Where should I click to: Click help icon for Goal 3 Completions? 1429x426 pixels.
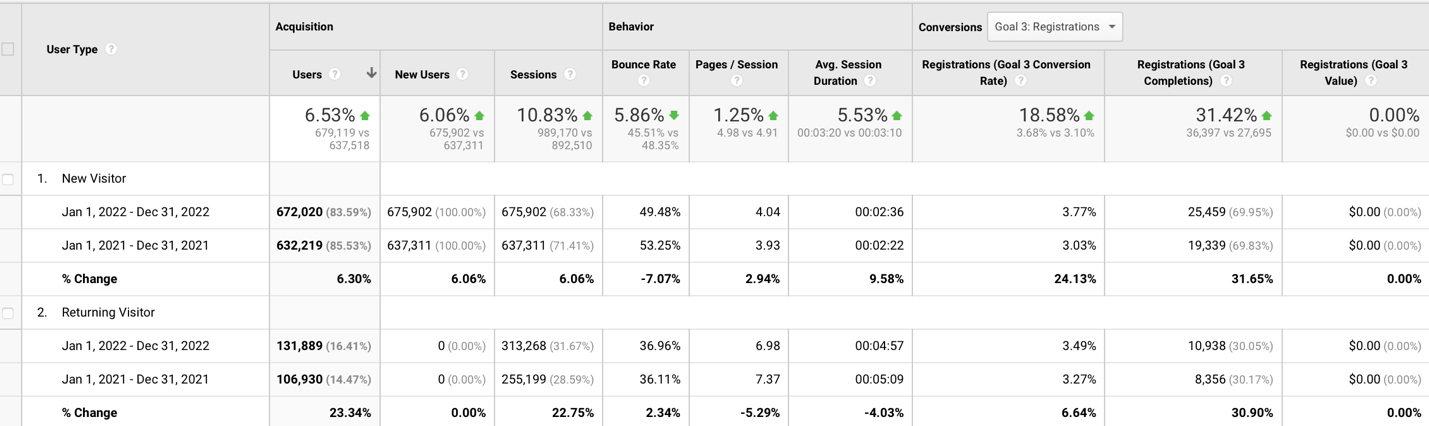coord(1226,81)
